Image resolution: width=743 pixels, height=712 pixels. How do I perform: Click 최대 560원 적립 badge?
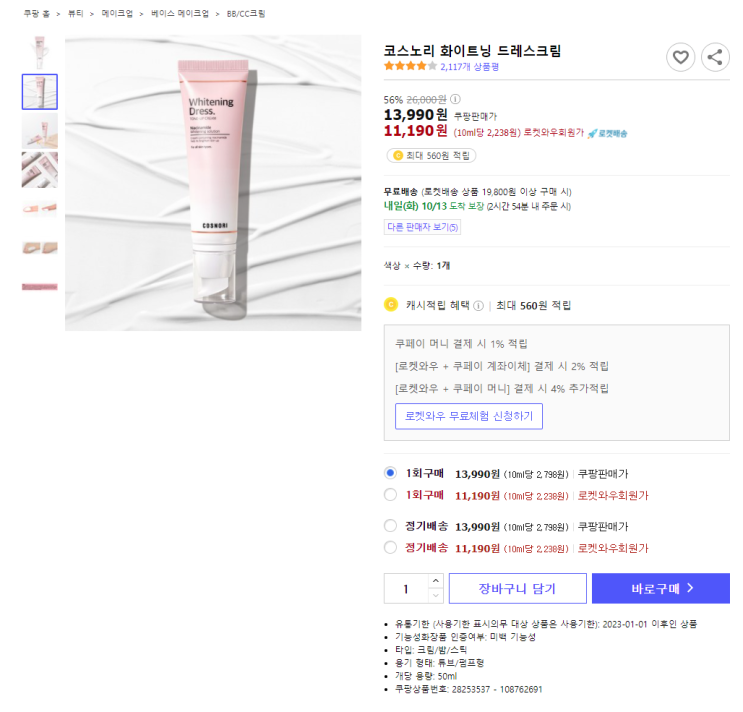click(x=431, y=155)
